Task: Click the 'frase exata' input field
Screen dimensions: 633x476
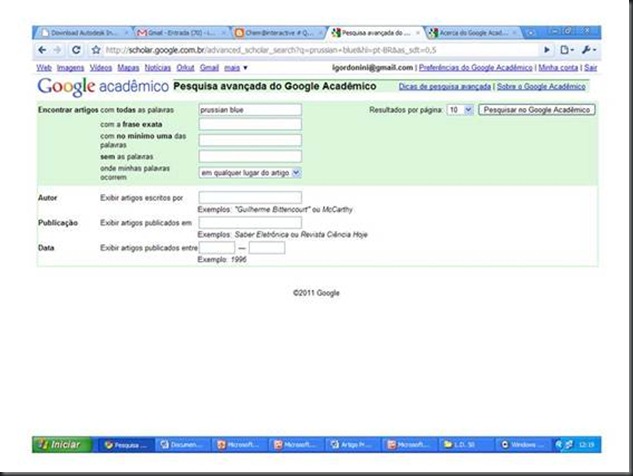Action: tap(250, 124)
